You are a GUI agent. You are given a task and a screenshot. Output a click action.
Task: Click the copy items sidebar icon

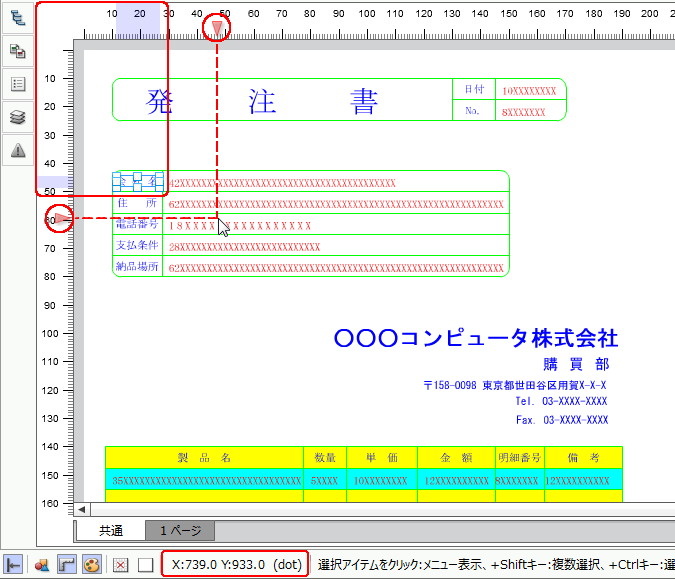click(x=18, y=51)
